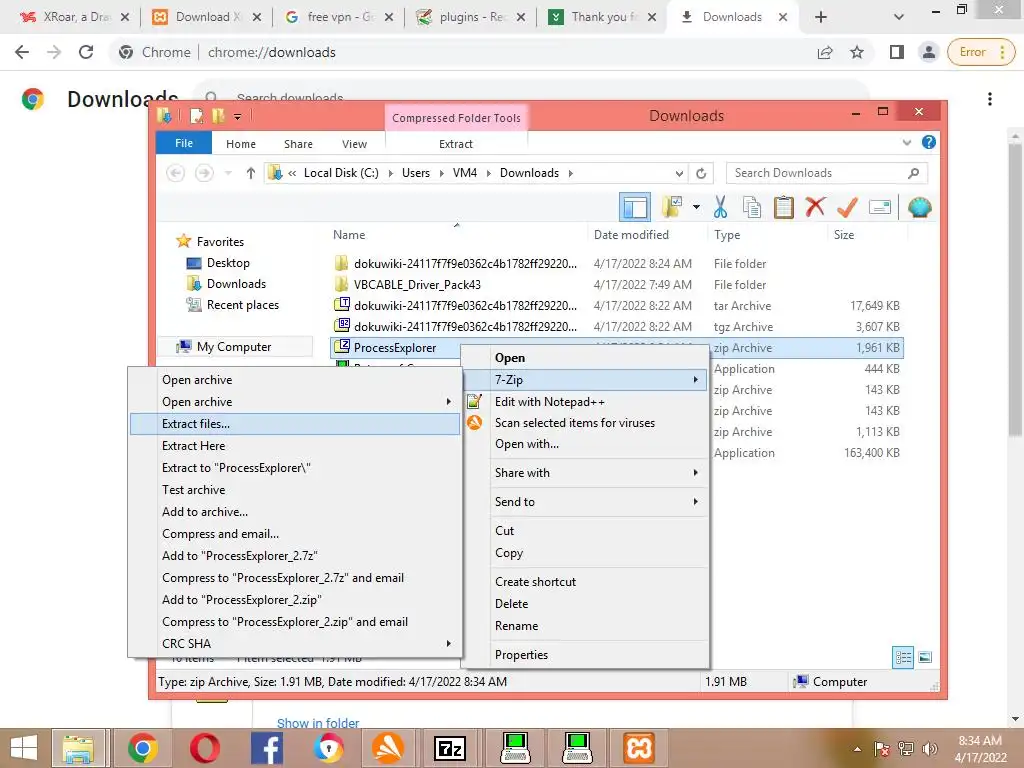1024x768 pixels.
Task: Select Downloads under Favorites
Action: (236, 283)
